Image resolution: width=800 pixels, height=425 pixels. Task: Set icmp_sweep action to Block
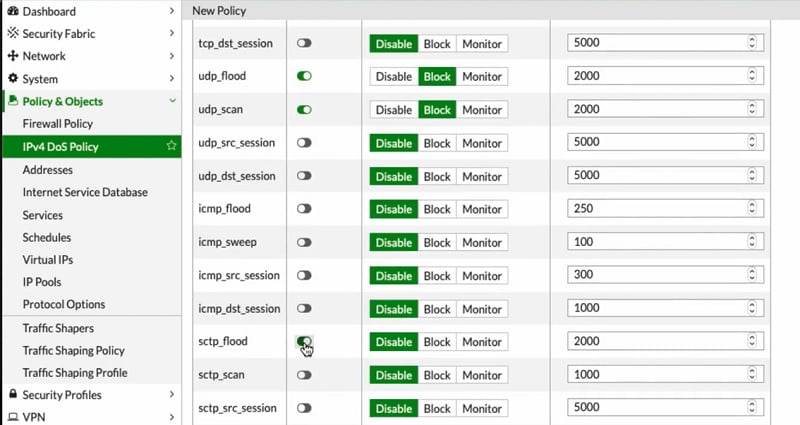pos(437,242)
